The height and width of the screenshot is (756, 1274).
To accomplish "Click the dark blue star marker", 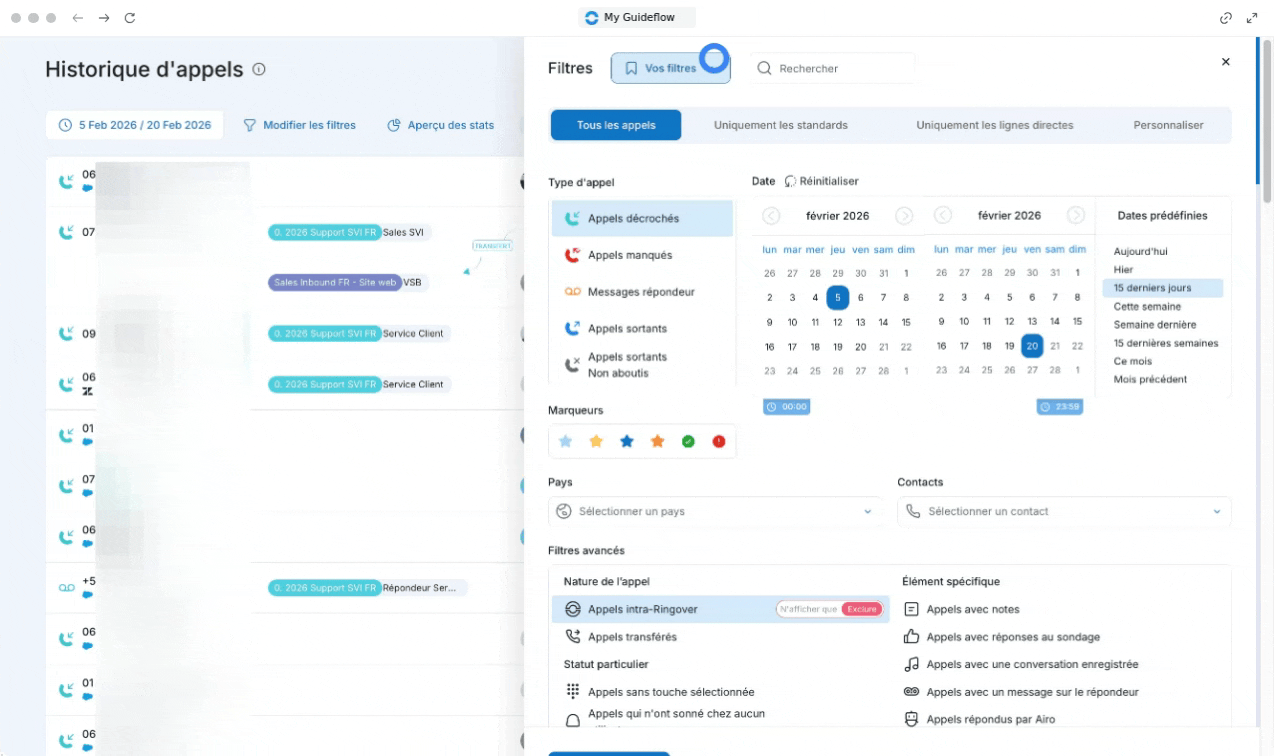I will 627,441.
